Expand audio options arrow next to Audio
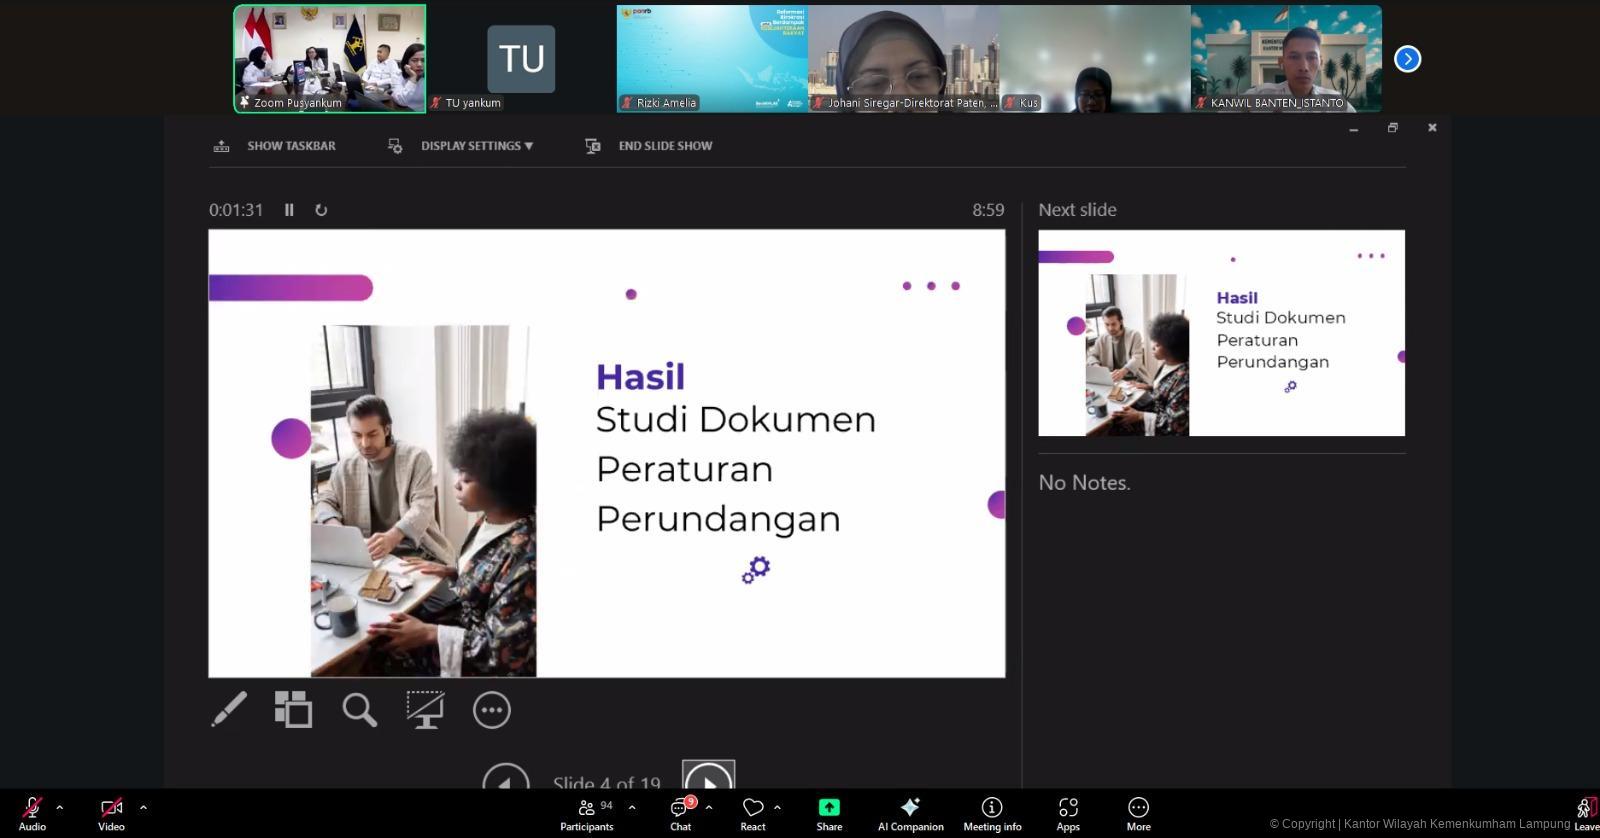The width and height of the screenshot is (1600, 838). click(60, 807)
